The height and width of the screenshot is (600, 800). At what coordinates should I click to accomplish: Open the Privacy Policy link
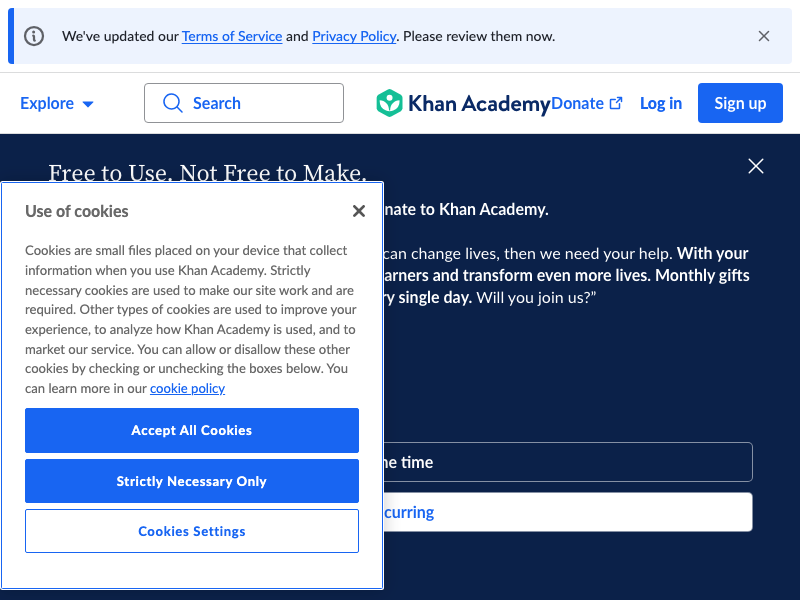click(354, 36)
